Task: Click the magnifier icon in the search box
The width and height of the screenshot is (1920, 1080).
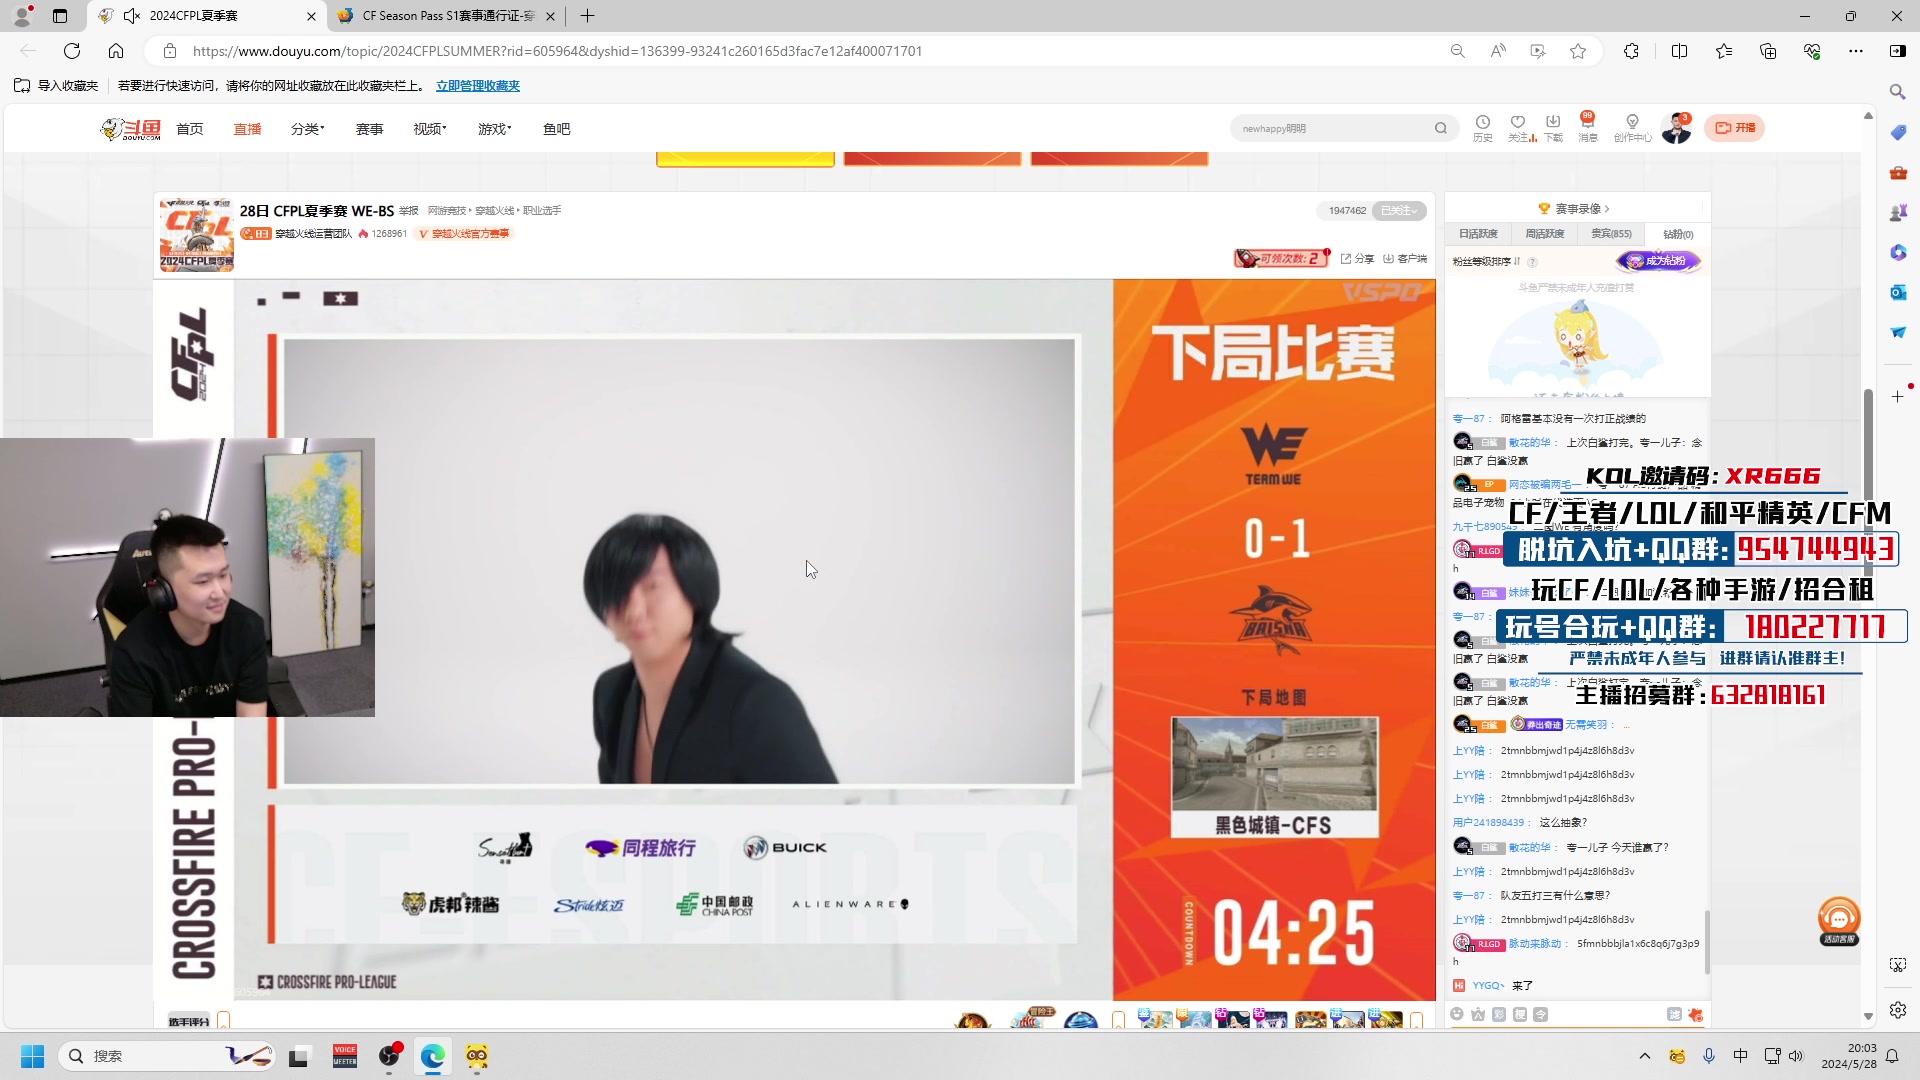Action: [1440, 128]
